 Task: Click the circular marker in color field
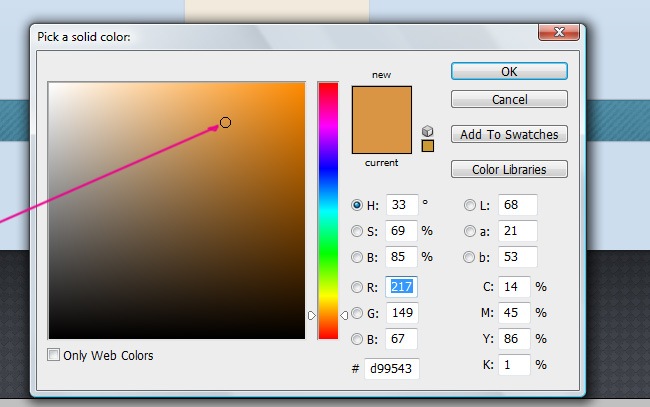click(x=225, y=122)
